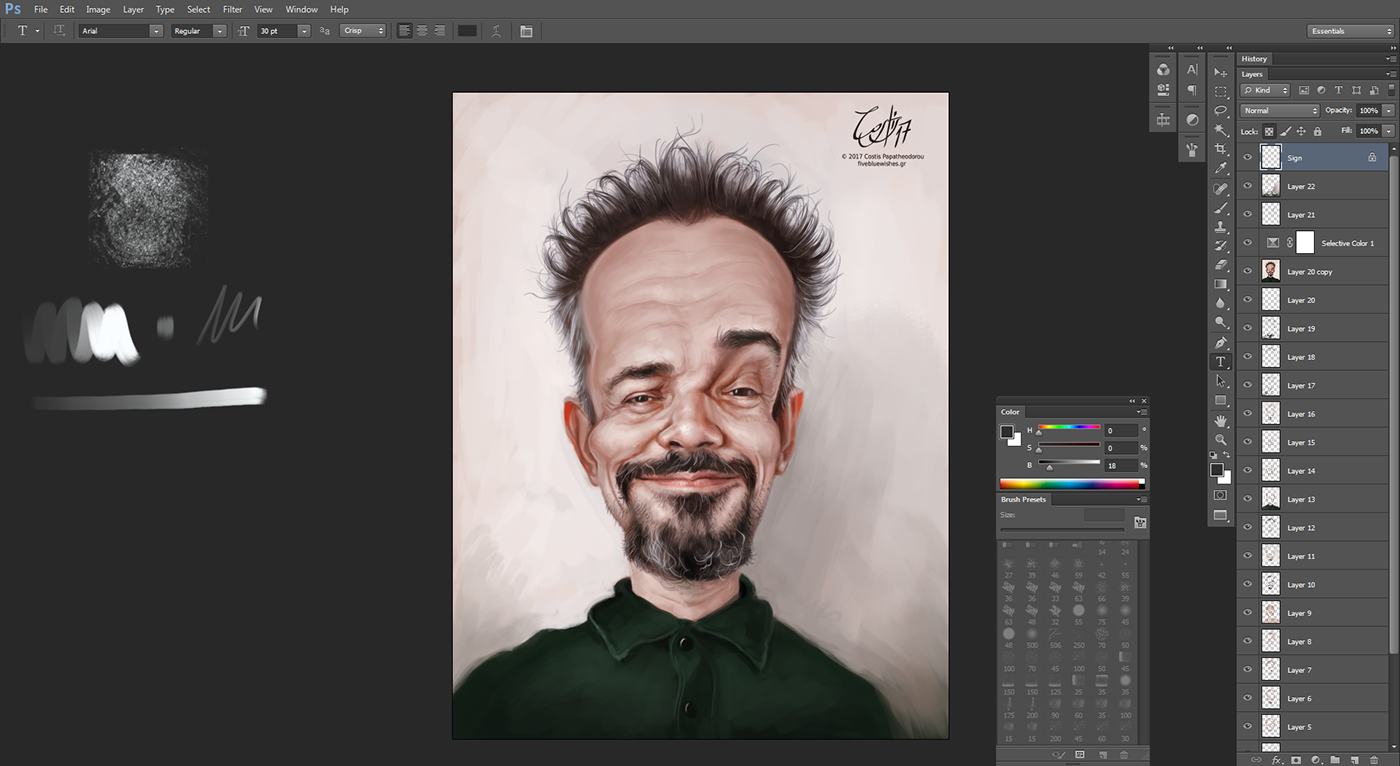
Task: Open the File menu
Action: coord(41,9)
